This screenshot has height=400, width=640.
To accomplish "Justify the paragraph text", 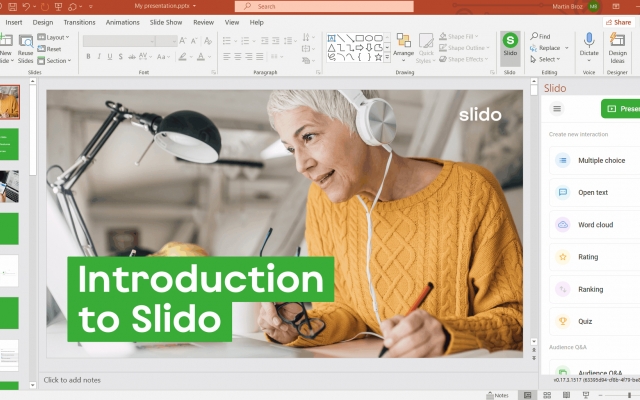I will 260,56.
